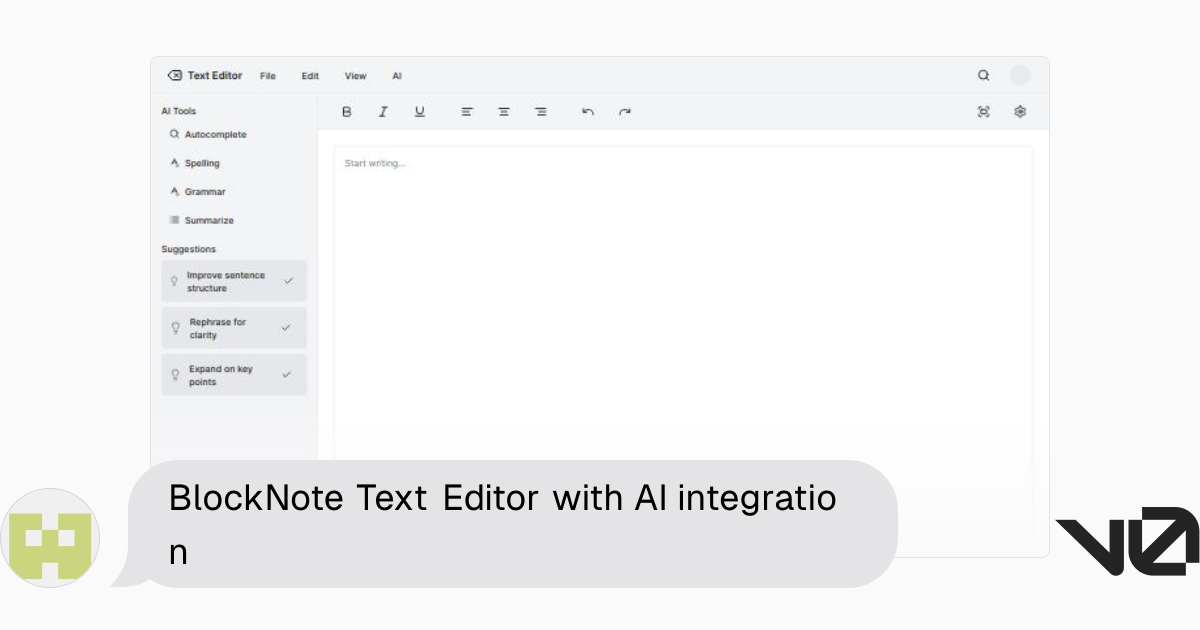Image resolution: width=1200 pixels, height=630 pixels.
Task: Accept 'Rephrase for clarity' with its checkmark
Action: pyautogui.click(x=286, y=328)
